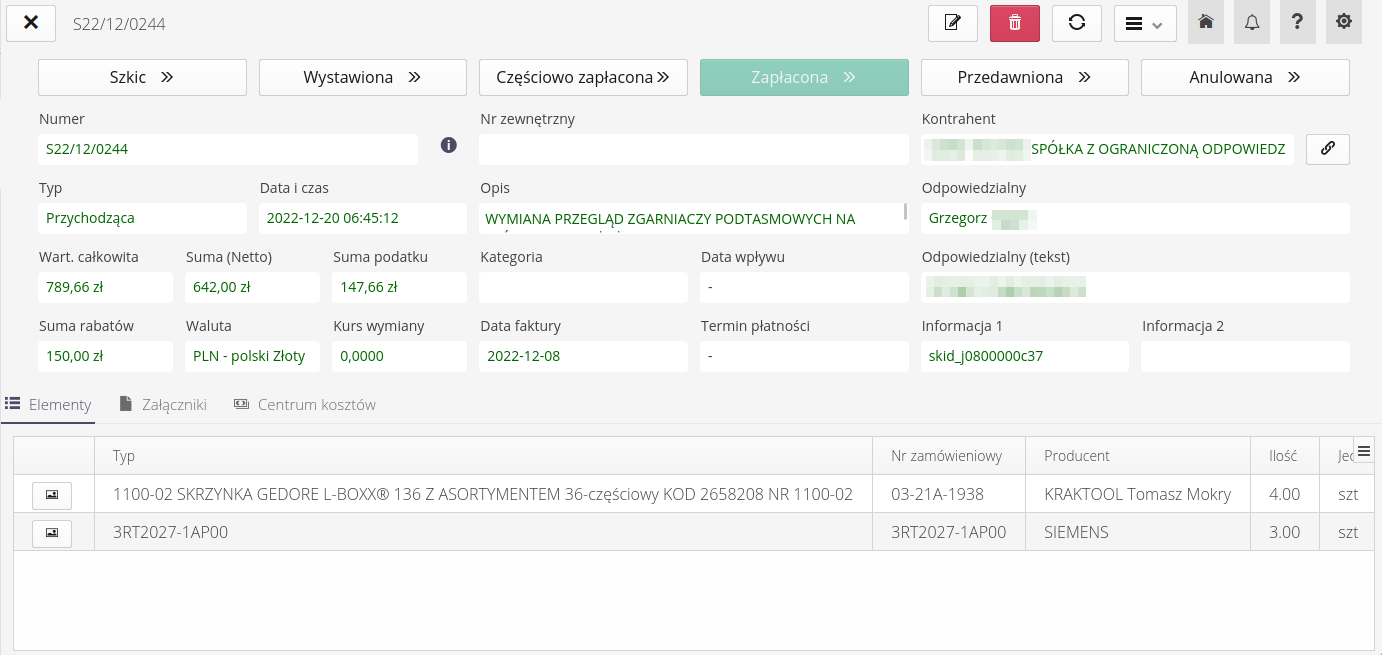Open the hamburger menu dropdown
Viewport: 1382px width, 655px height.
pyautogui.click(x=1144, y=24)
